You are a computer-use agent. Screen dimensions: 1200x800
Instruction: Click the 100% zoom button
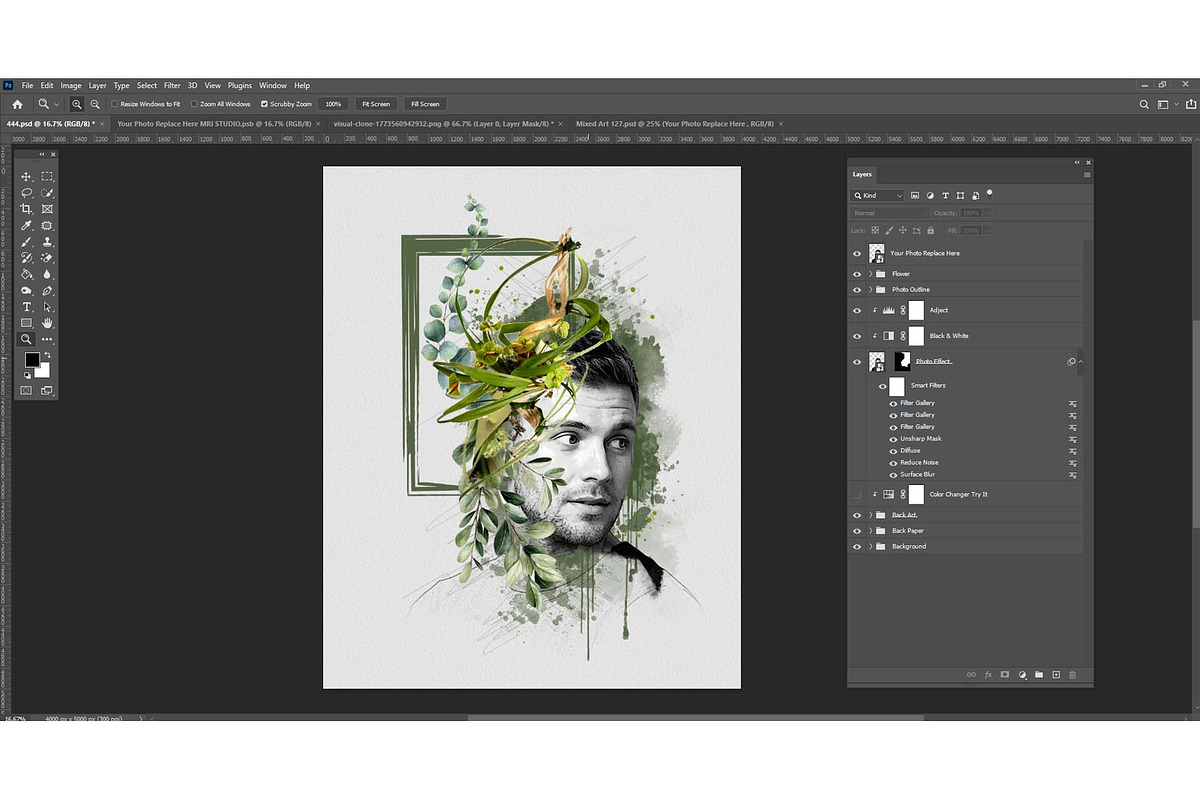(x=334, y=104)
